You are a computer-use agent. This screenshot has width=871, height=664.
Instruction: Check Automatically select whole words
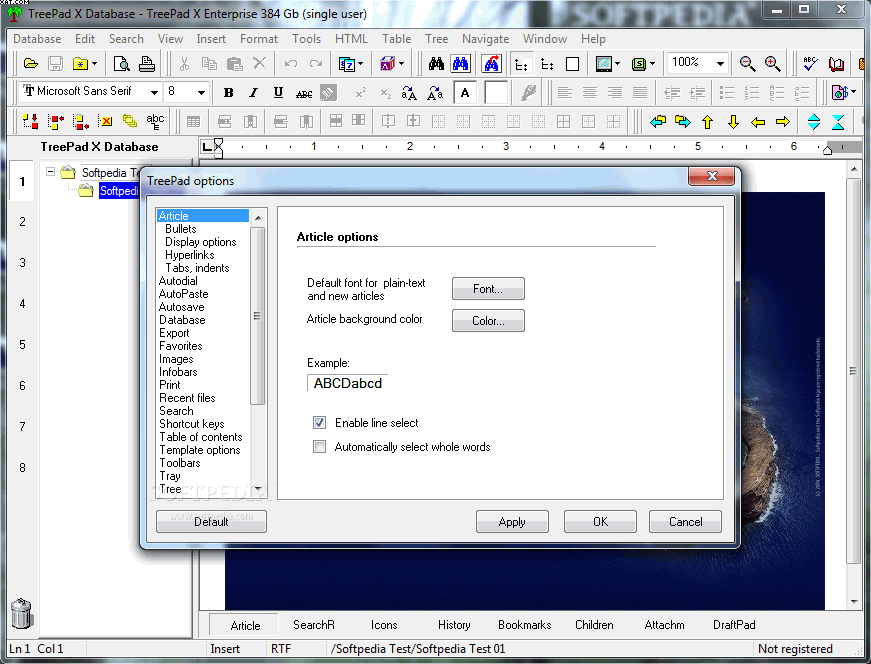coord(319,447)
